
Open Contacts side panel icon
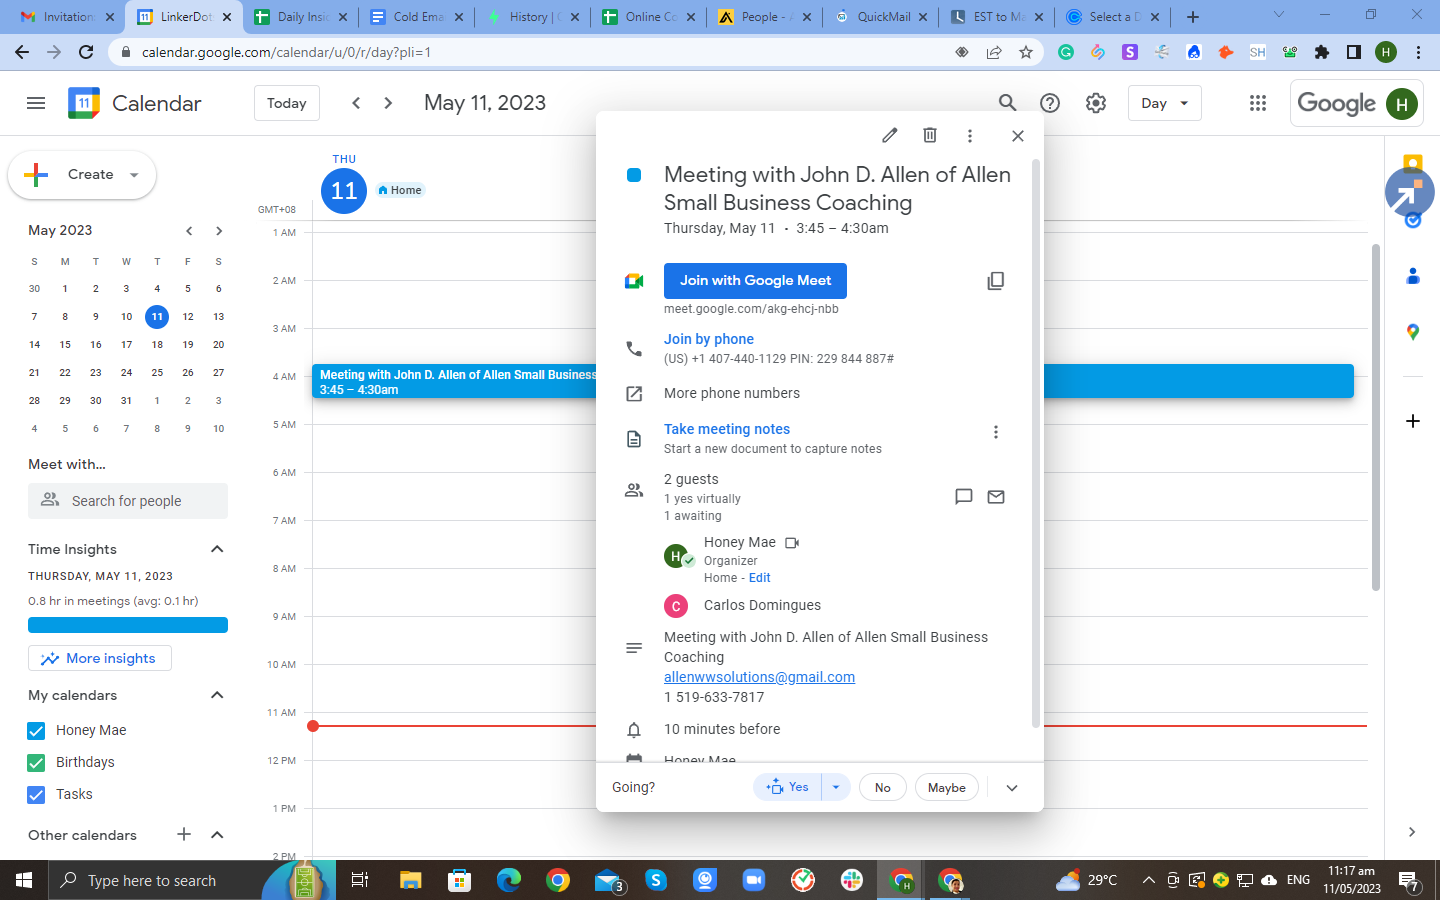tap(1413, 276)
